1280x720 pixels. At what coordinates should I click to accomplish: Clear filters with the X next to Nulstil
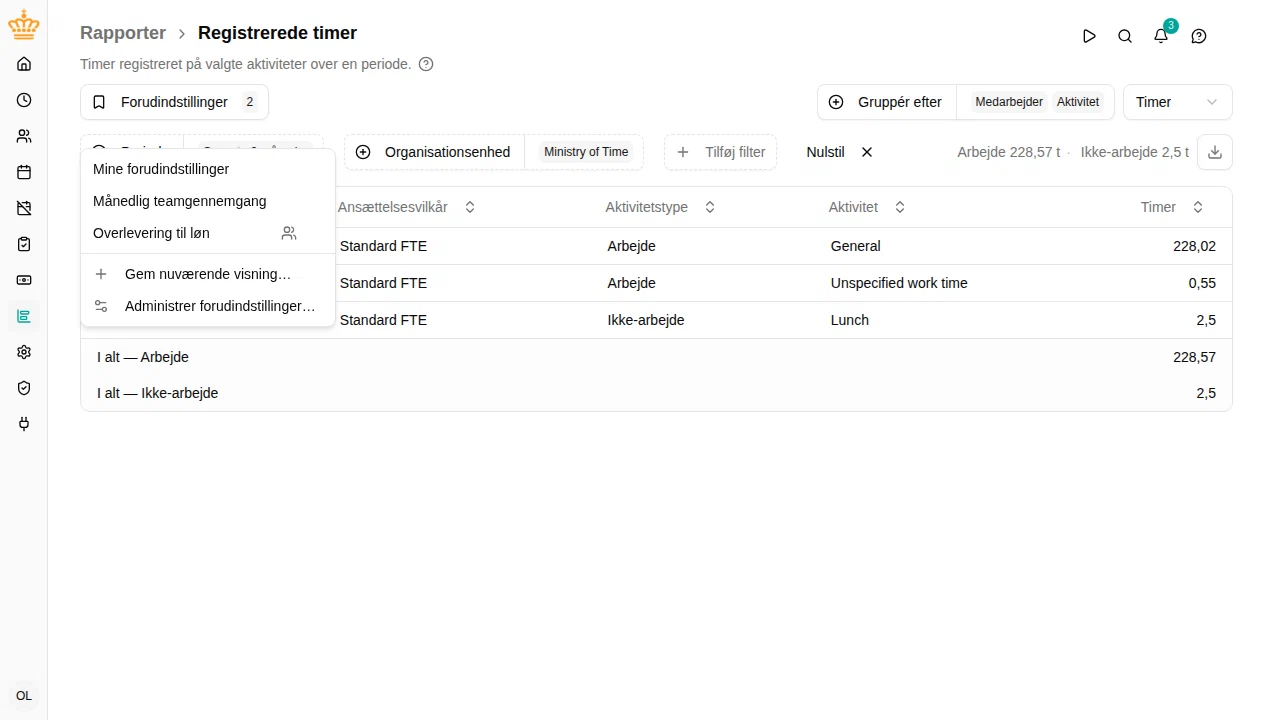867,152
